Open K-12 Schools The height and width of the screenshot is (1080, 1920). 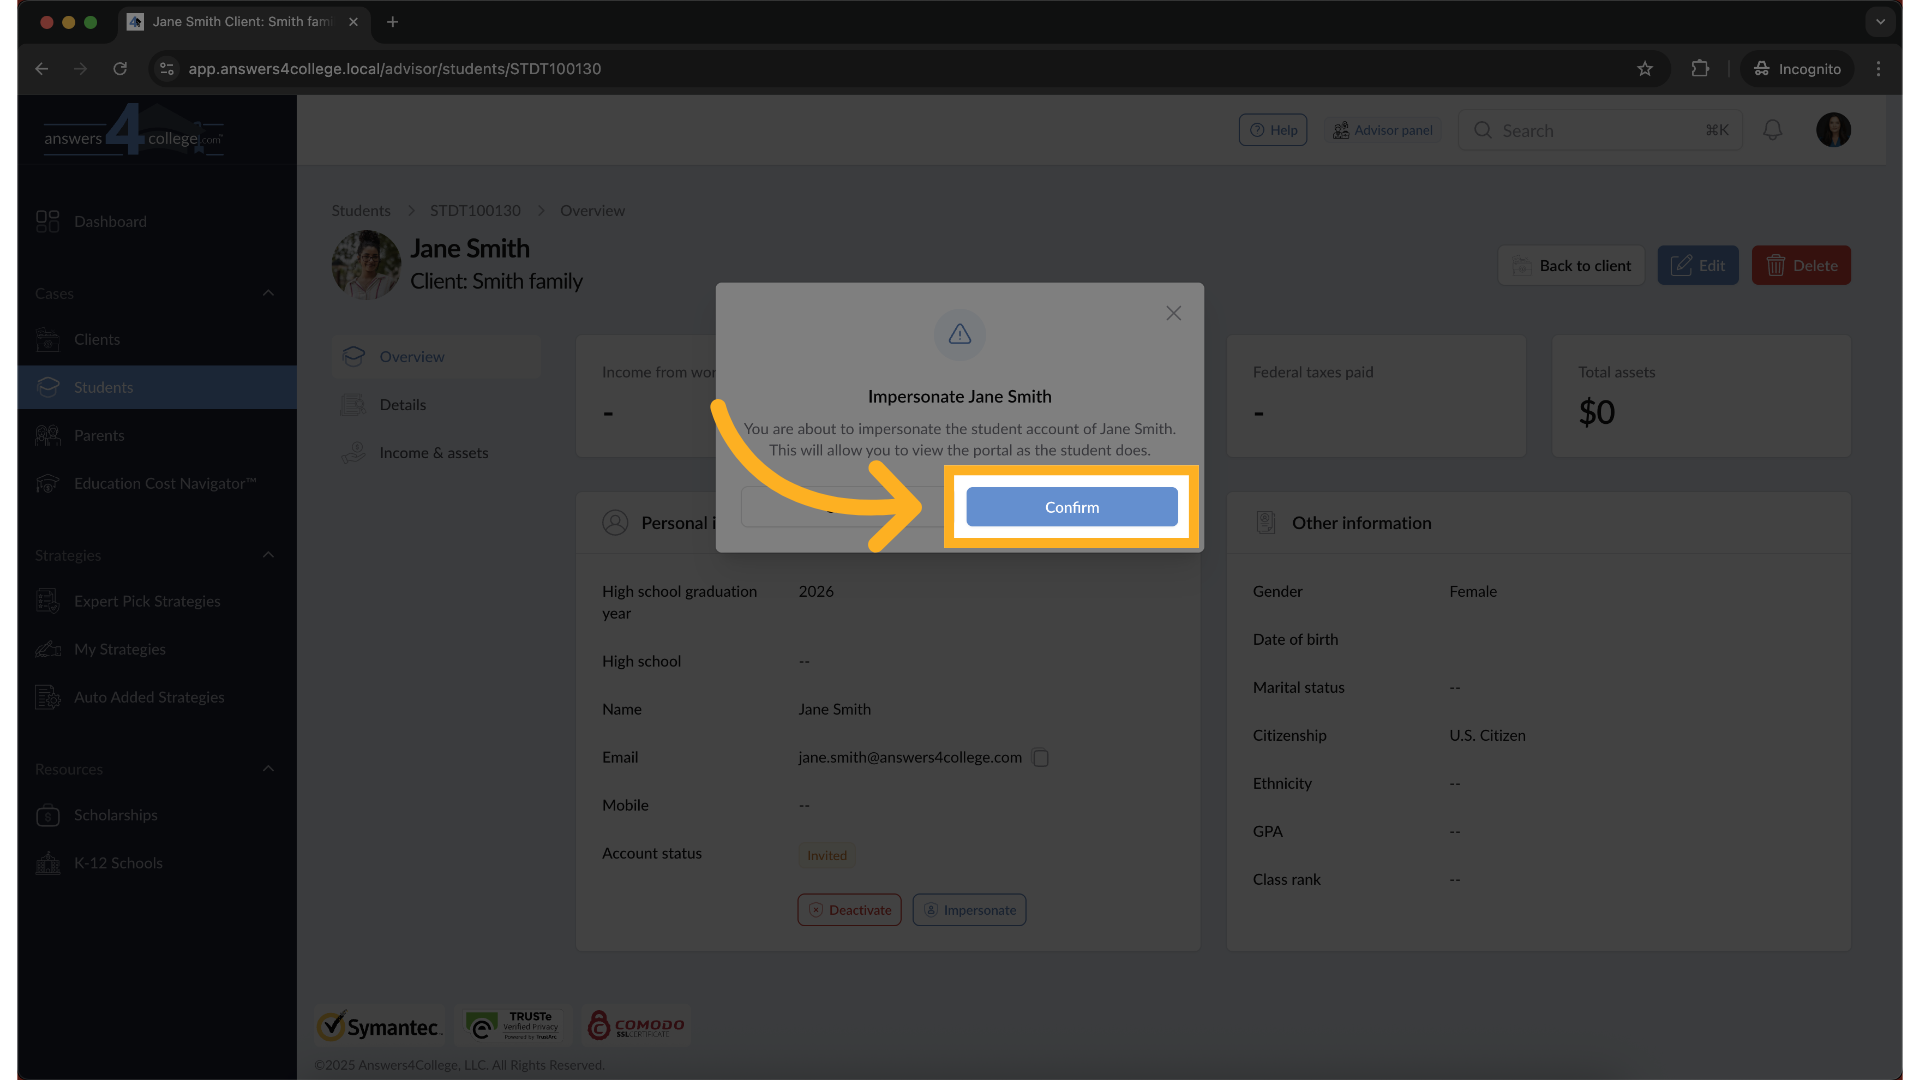[118, 862]
